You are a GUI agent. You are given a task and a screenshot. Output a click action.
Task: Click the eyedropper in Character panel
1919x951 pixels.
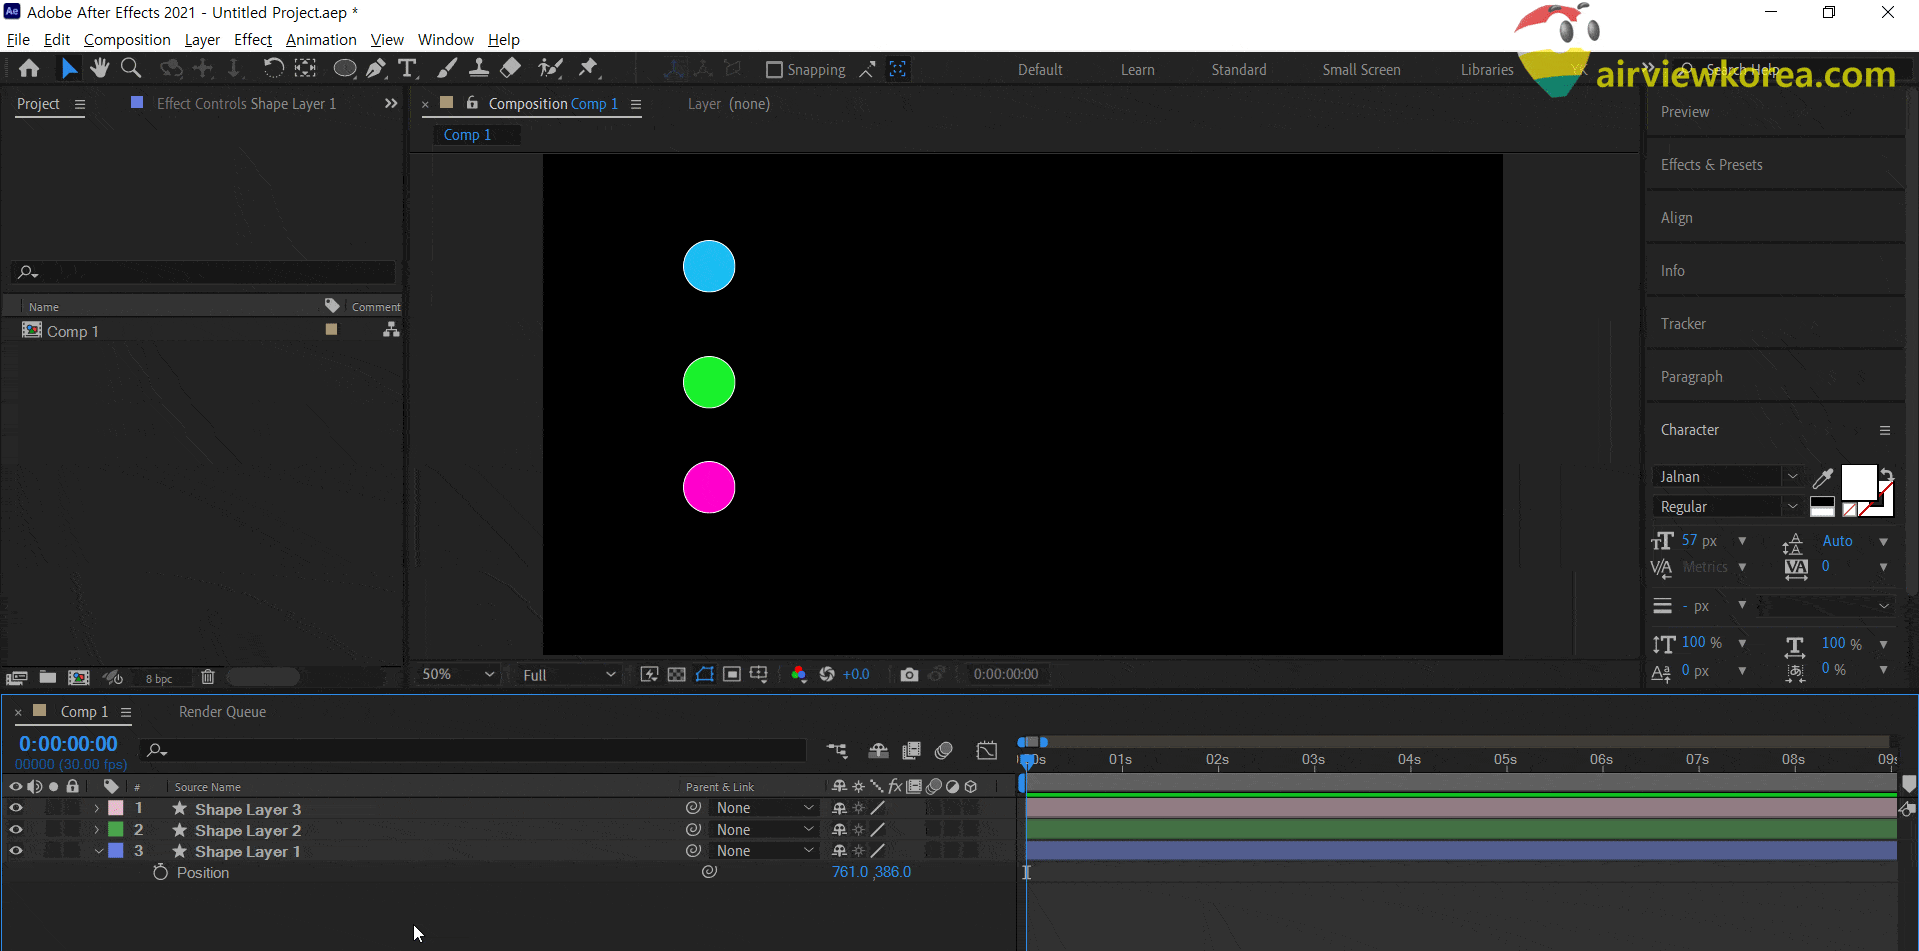(1823, 478)
